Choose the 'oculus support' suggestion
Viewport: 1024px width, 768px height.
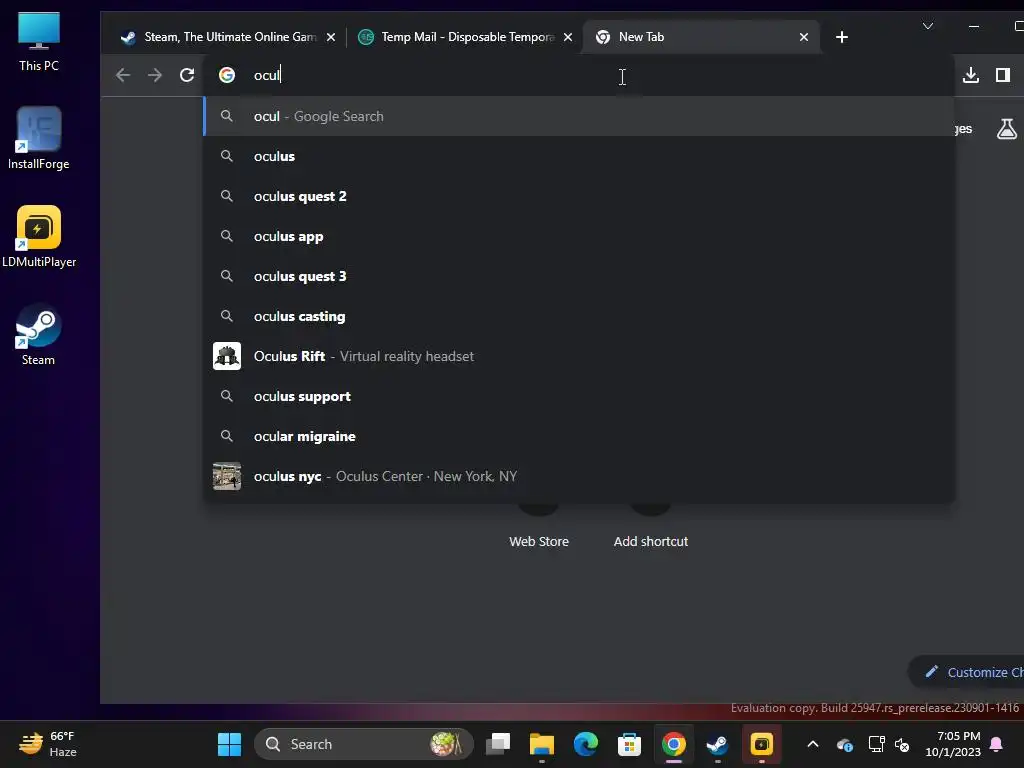(x=579, y=396)
